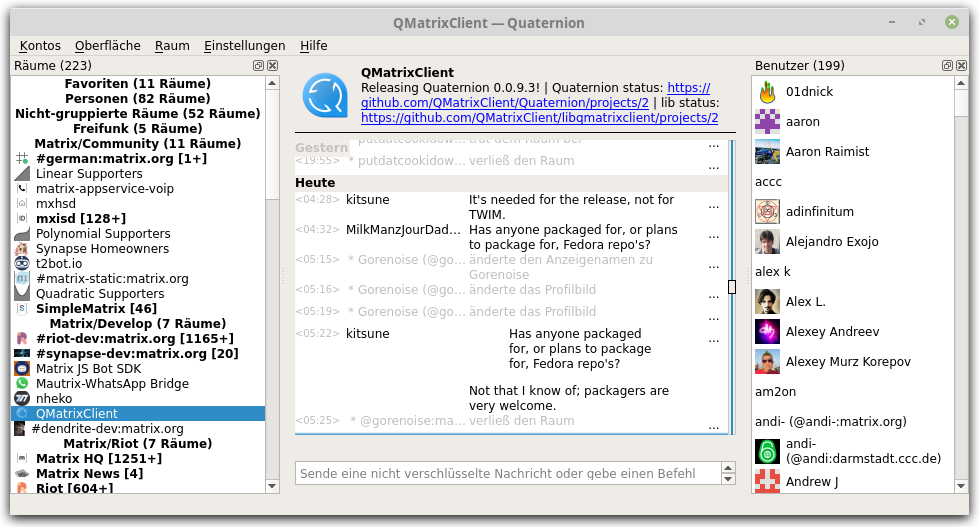Image resolution: width=979 pixels, height=527 pixels.
Task: Click the mxisd room icon
Action: click(x=22, y=219)
